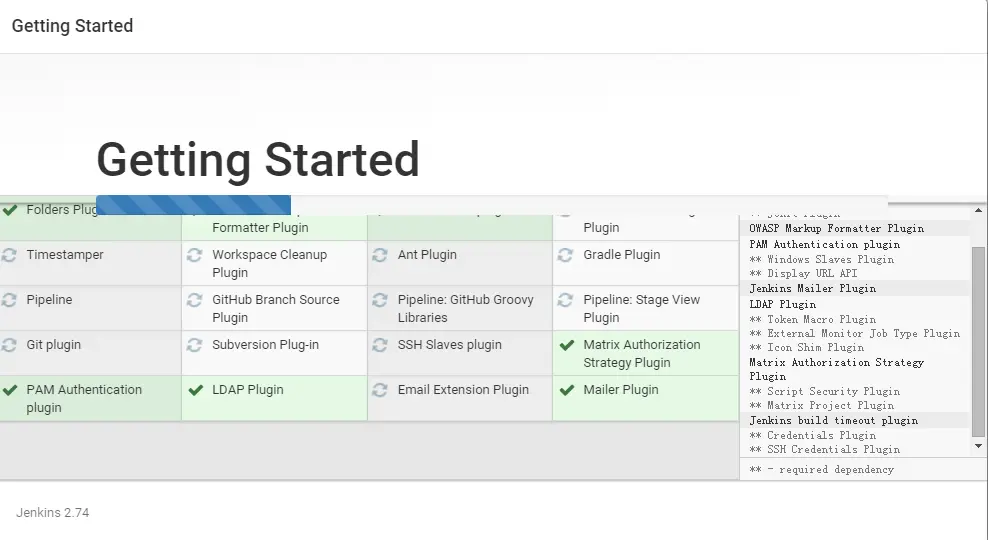
Task: Click OWASP Markup Formatter Plugin log entry
Action: click(x=836, y=229)
